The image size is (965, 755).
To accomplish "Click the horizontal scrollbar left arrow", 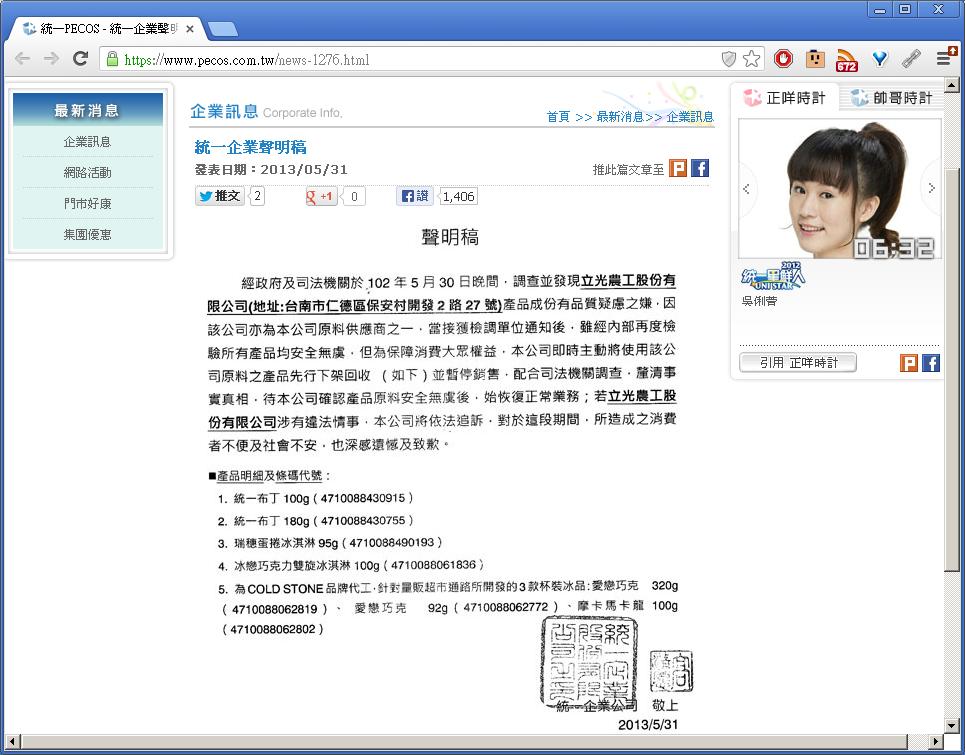I will pyautogui.click(x=12, y=741).
